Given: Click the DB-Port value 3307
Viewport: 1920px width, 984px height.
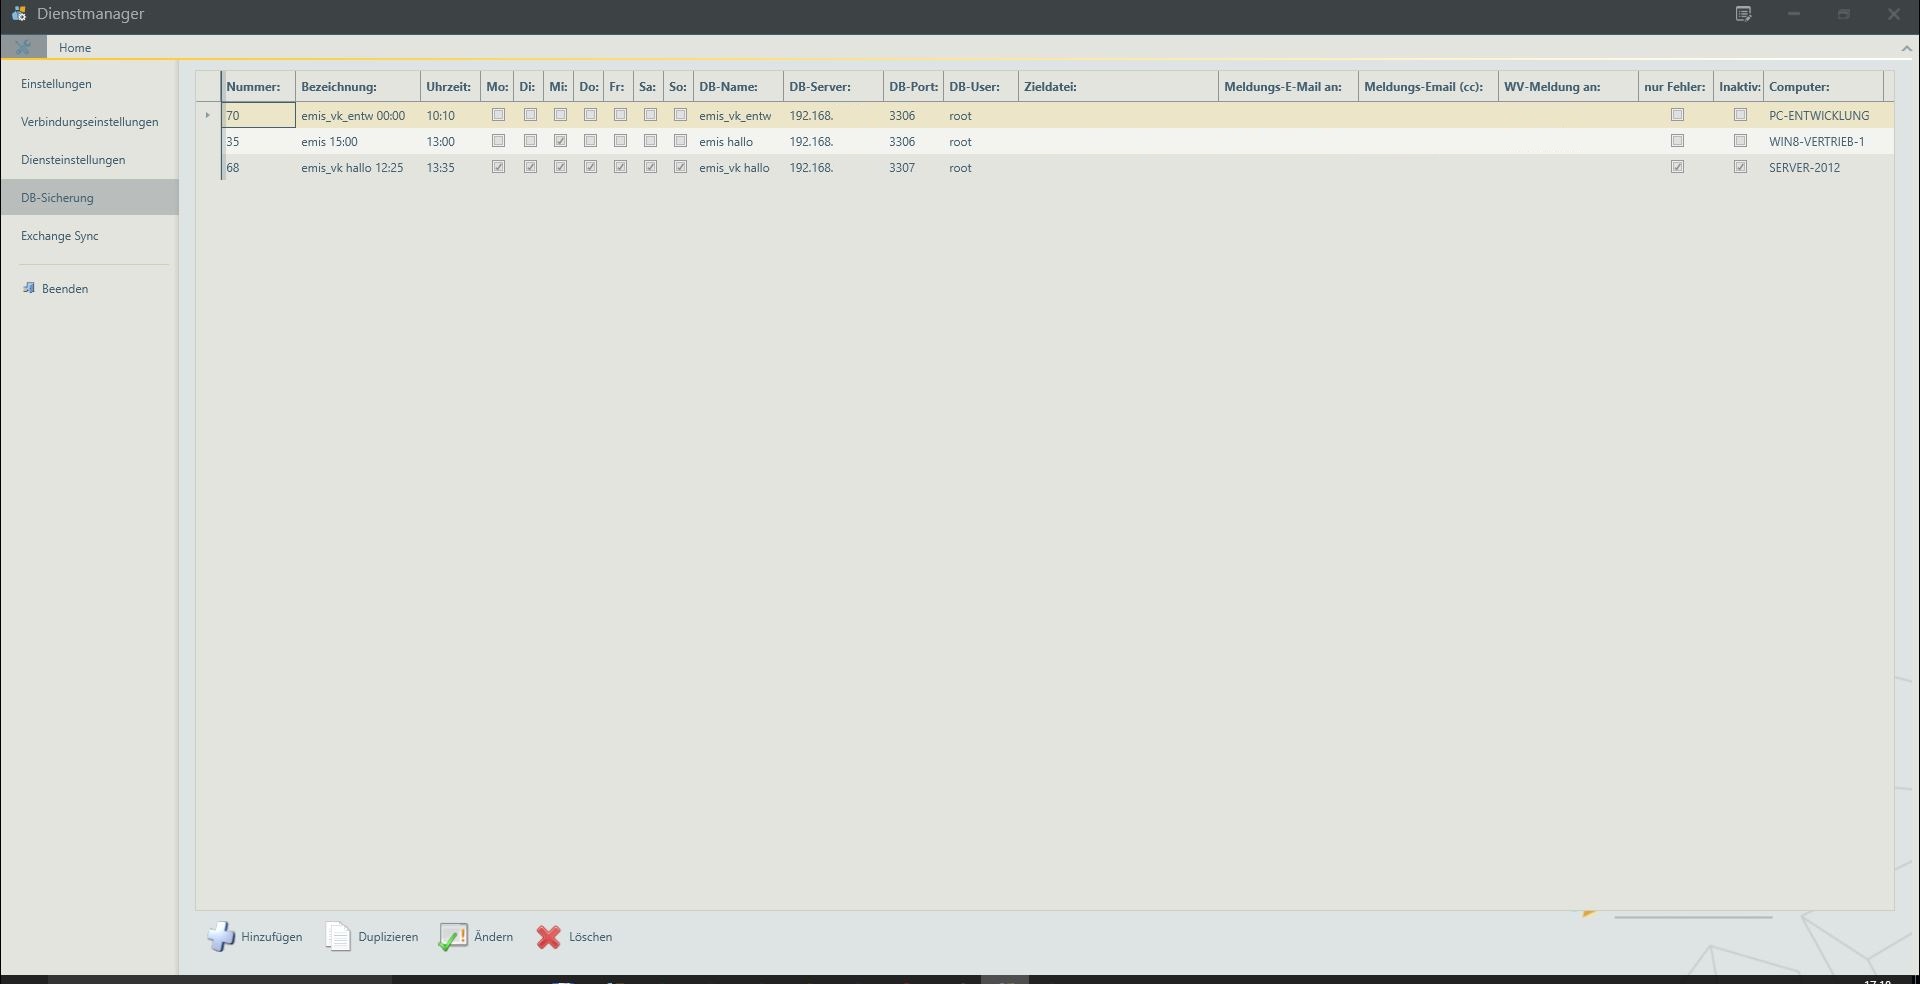Looking at the screenshot, I should [902, 168].
